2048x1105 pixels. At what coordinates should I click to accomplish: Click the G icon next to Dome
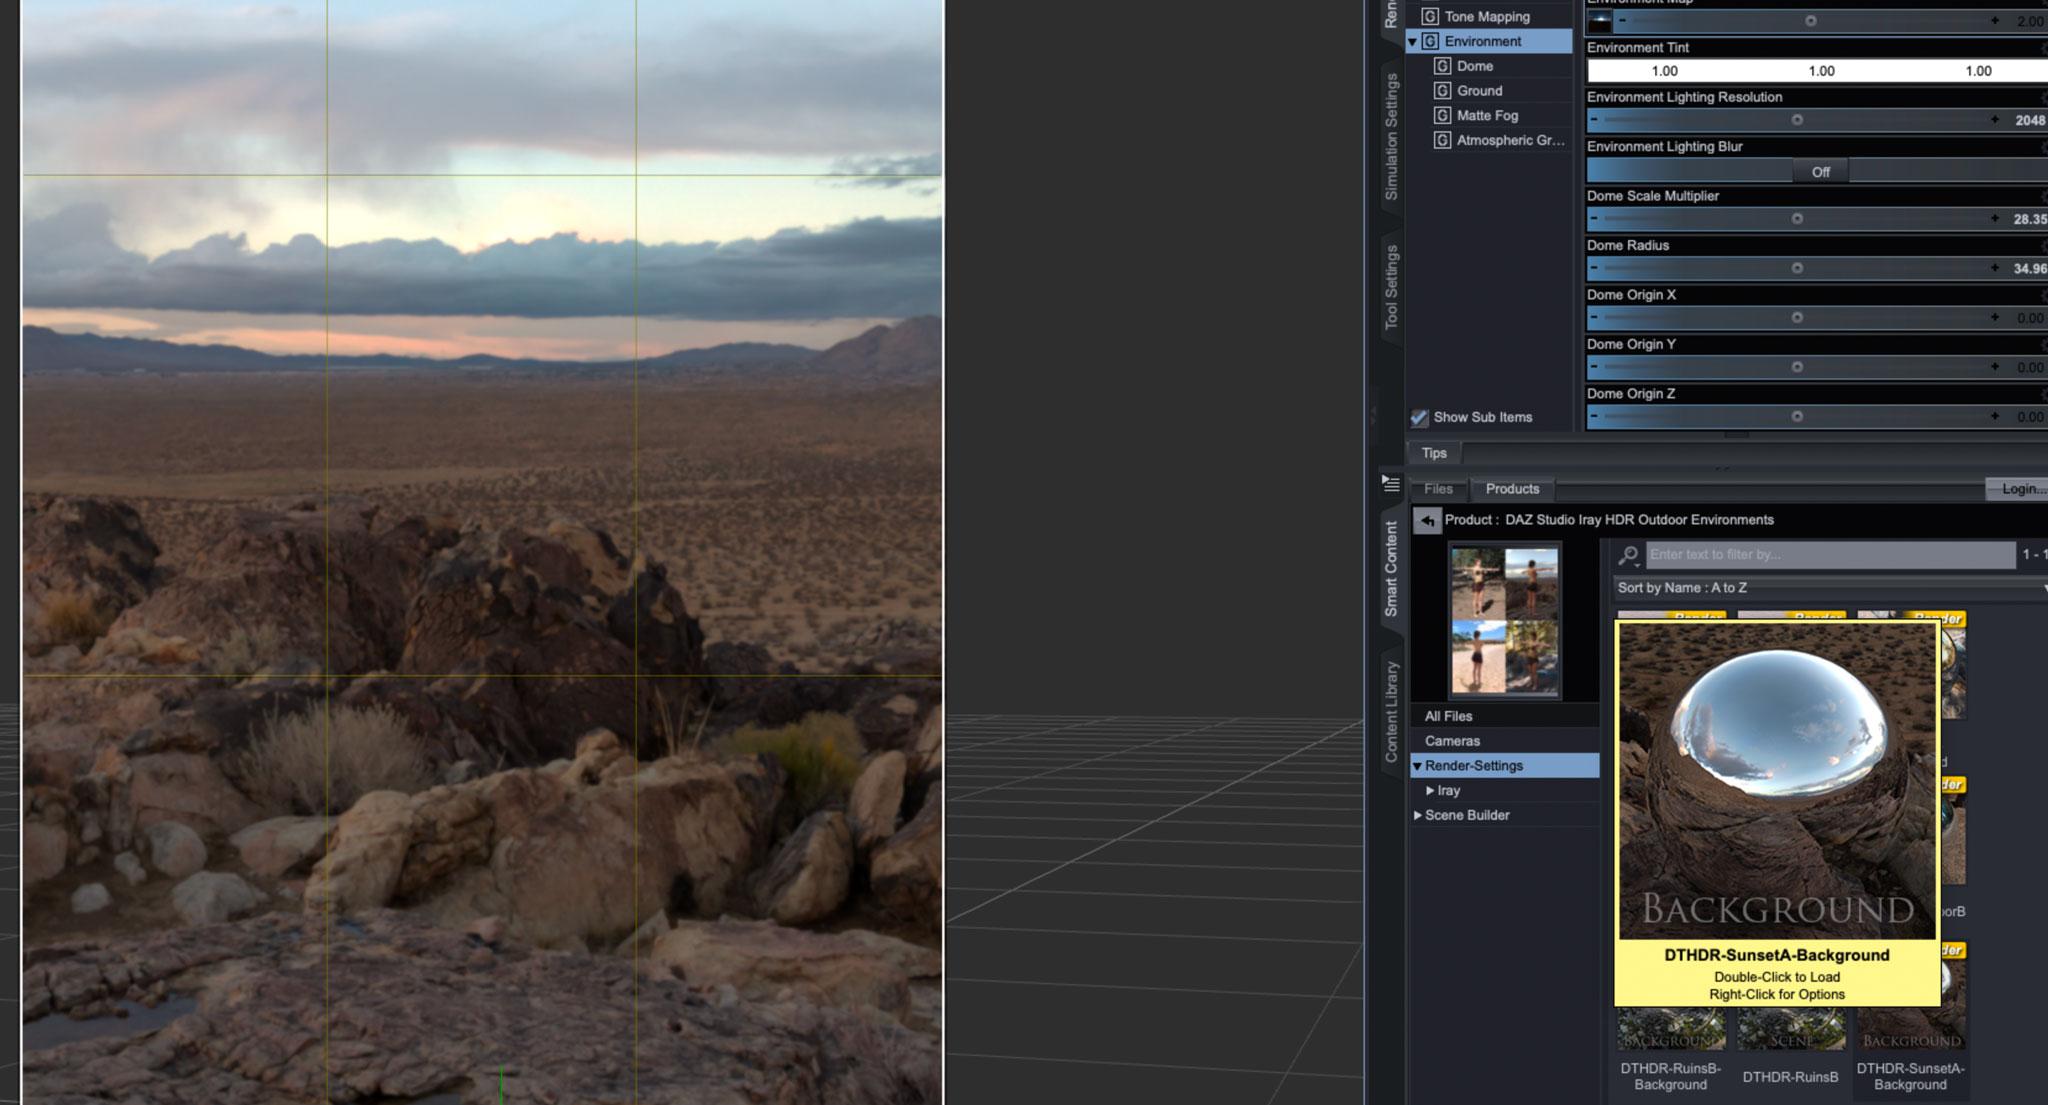click(x=1443, y=66)
